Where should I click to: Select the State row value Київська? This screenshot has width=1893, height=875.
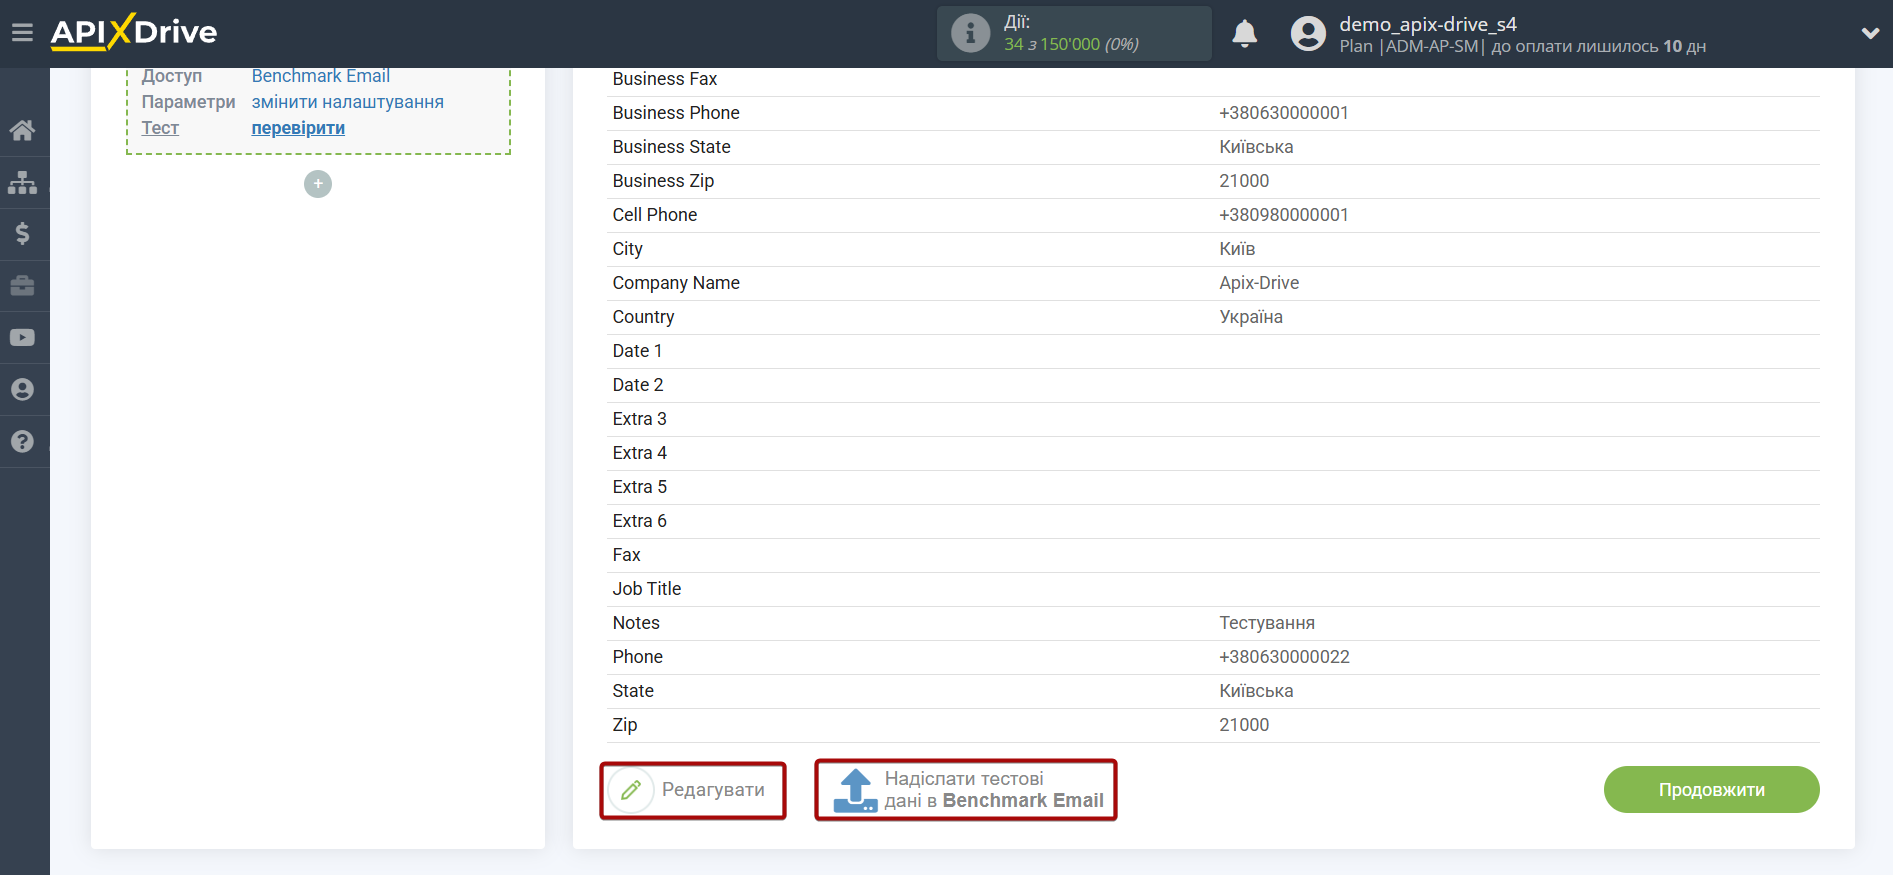1256,691
